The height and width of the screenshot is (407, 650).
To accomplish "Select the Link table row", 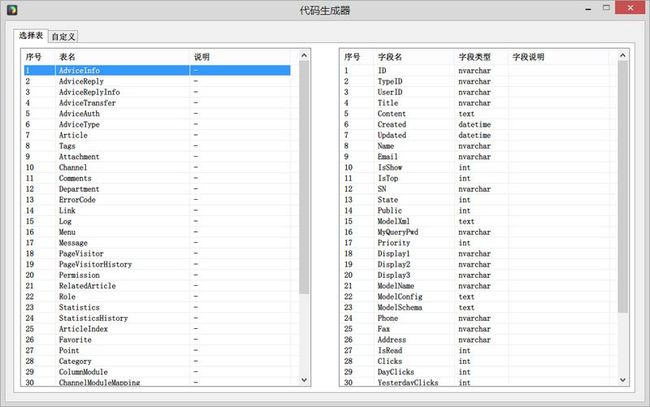I will coord(157,211).
